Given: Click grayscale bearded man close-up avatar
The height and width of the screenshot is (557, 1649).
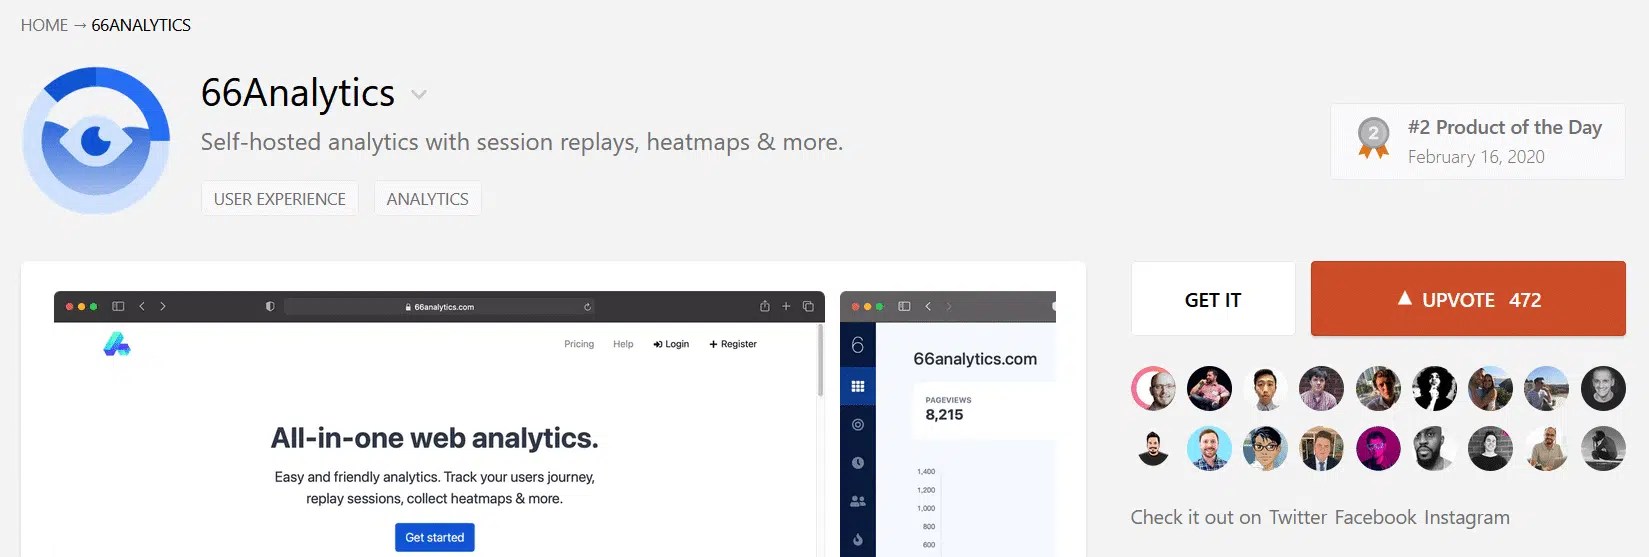Looking at the screenshot, I should pos(1434,448).
